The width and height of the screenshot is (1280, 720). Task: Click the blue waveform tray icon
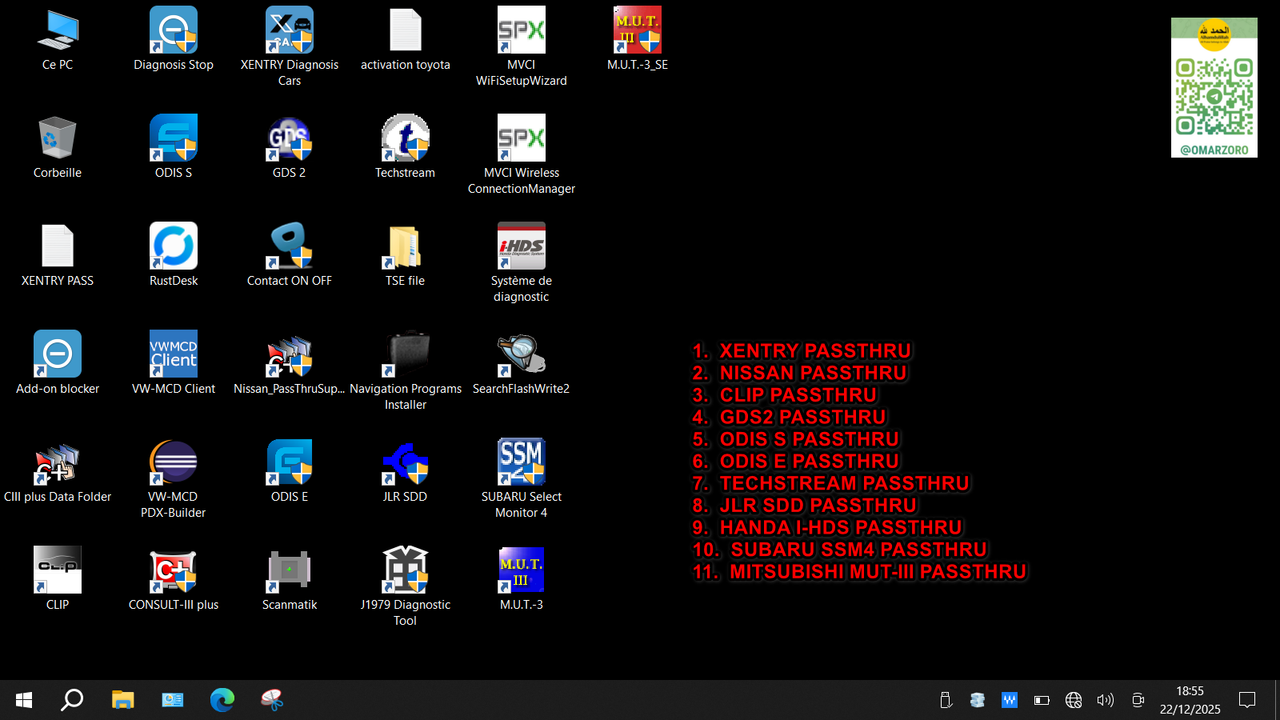coord(1009,700)
